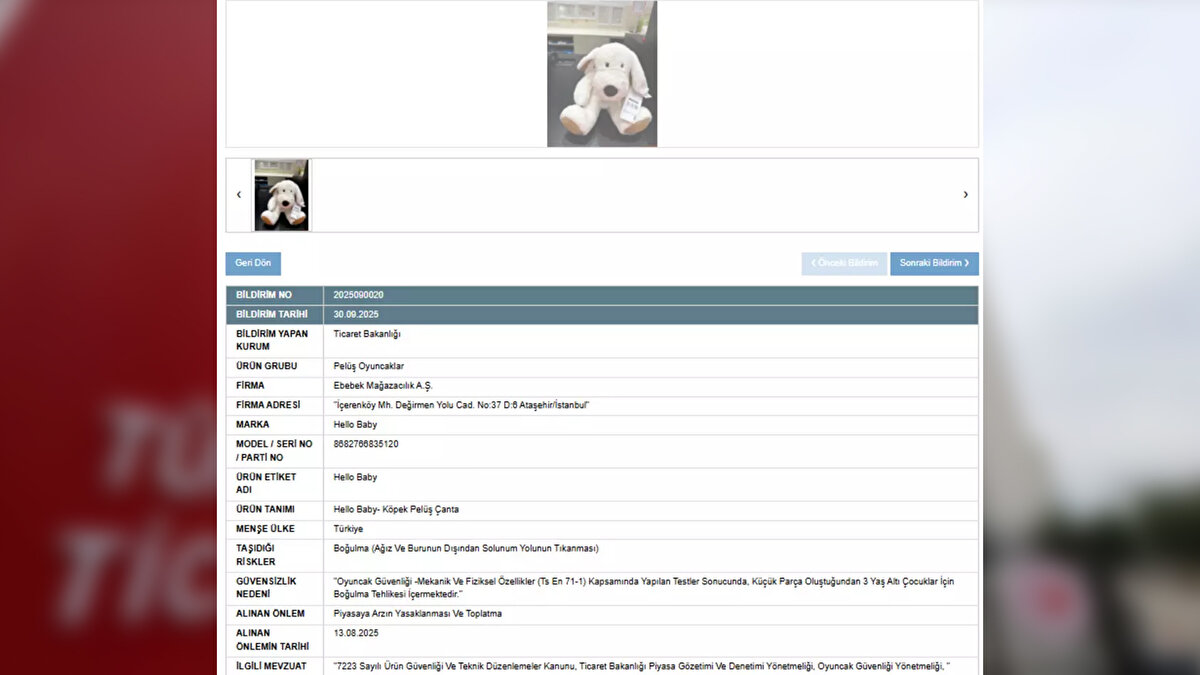The width and height of the screenshot is (1200, 675).
Task: Go to Sonraki Bildirim
Action: pos(934,263)
